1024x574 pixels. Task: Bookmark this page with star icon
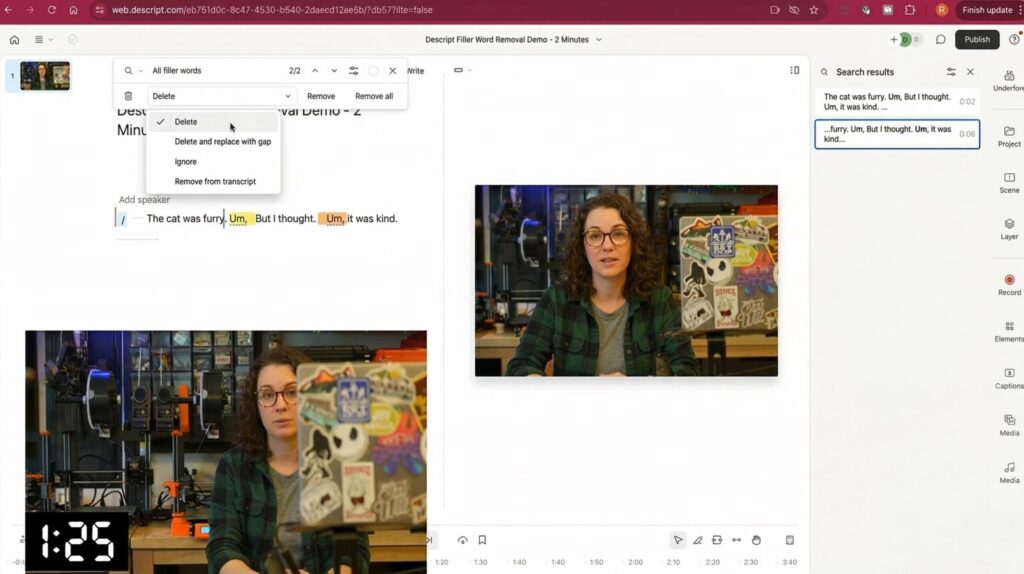coord(814,10)
